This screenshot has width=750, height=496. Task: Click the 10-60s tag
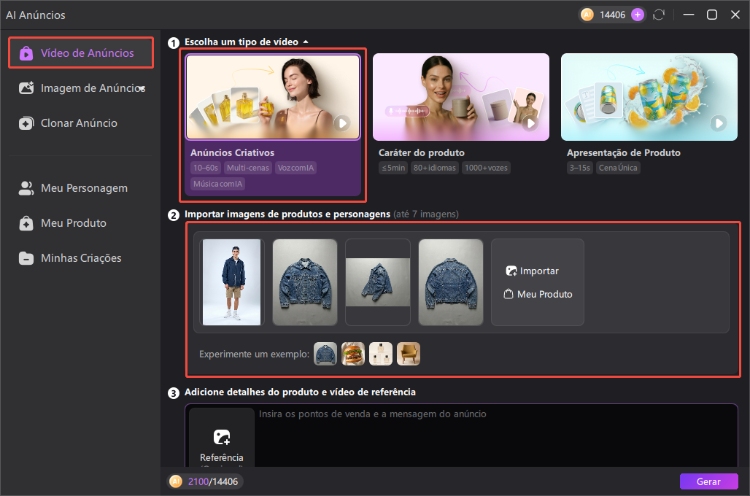206,168
